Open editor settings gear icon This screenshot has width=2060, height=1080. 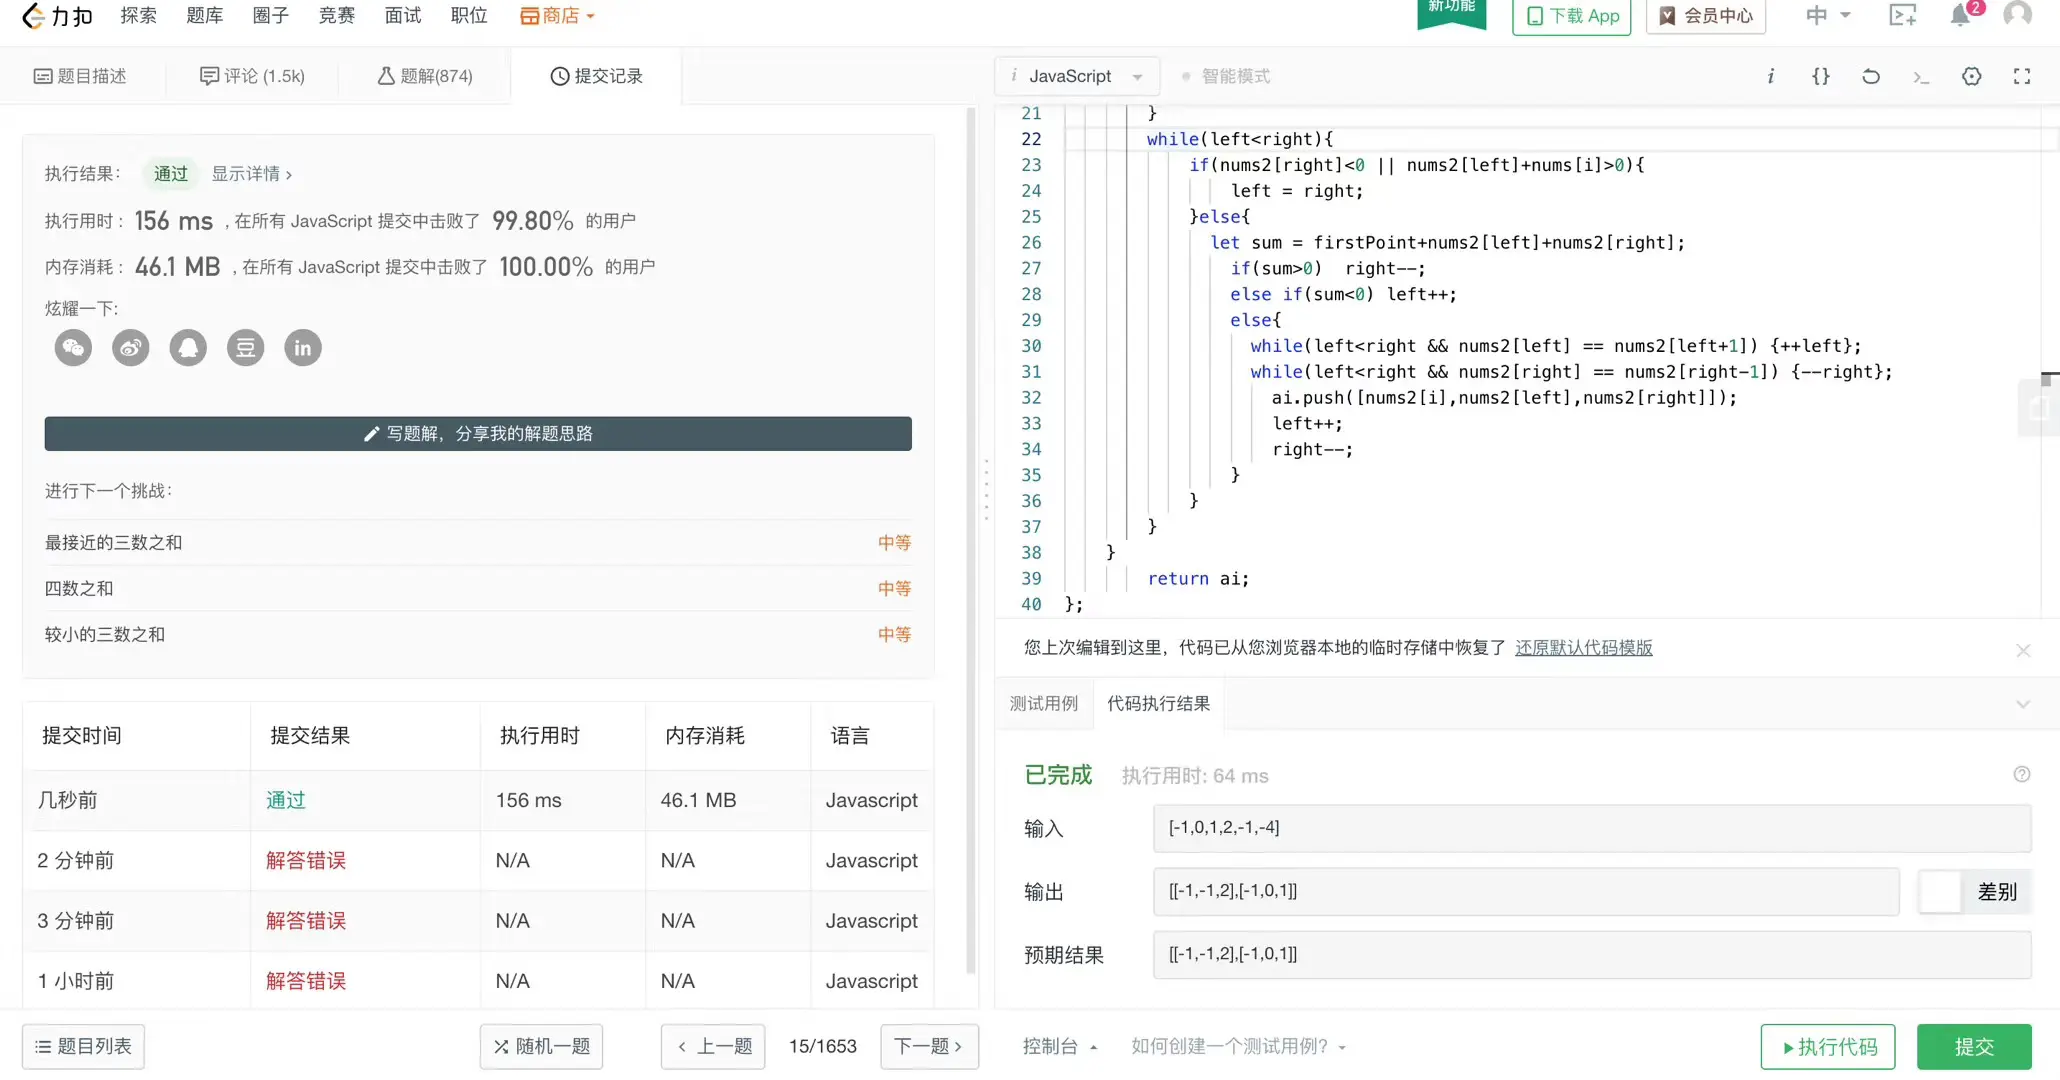tap(1971, 76)
